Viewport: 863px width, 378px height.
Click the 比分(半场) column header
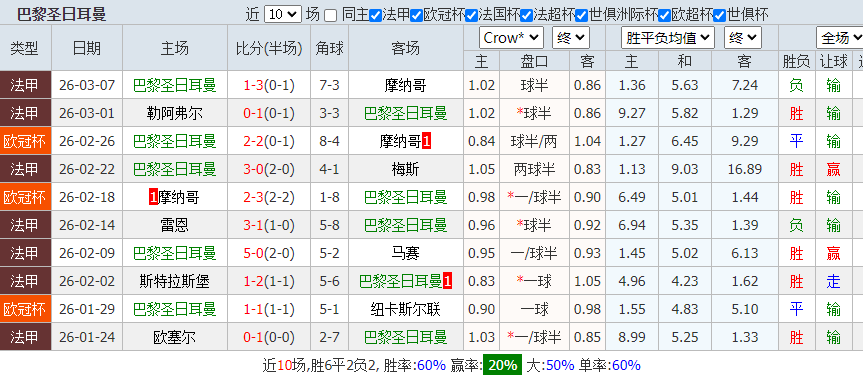[269, 48]
